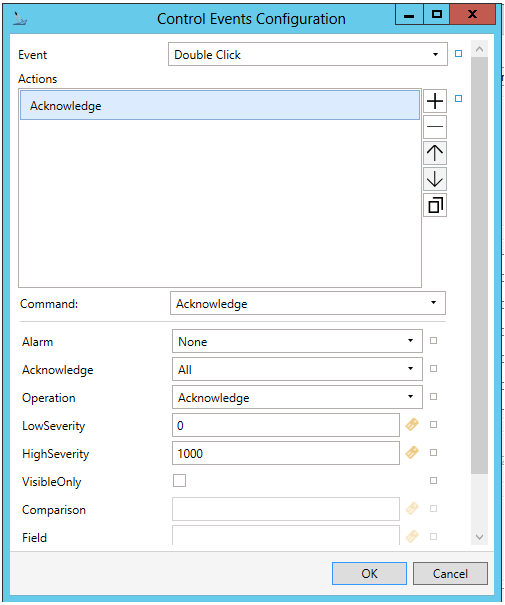This screenshot has width=505, height=605.
Task: Open tag binding icon next to HighSeverity
Action: pos(412,453)
